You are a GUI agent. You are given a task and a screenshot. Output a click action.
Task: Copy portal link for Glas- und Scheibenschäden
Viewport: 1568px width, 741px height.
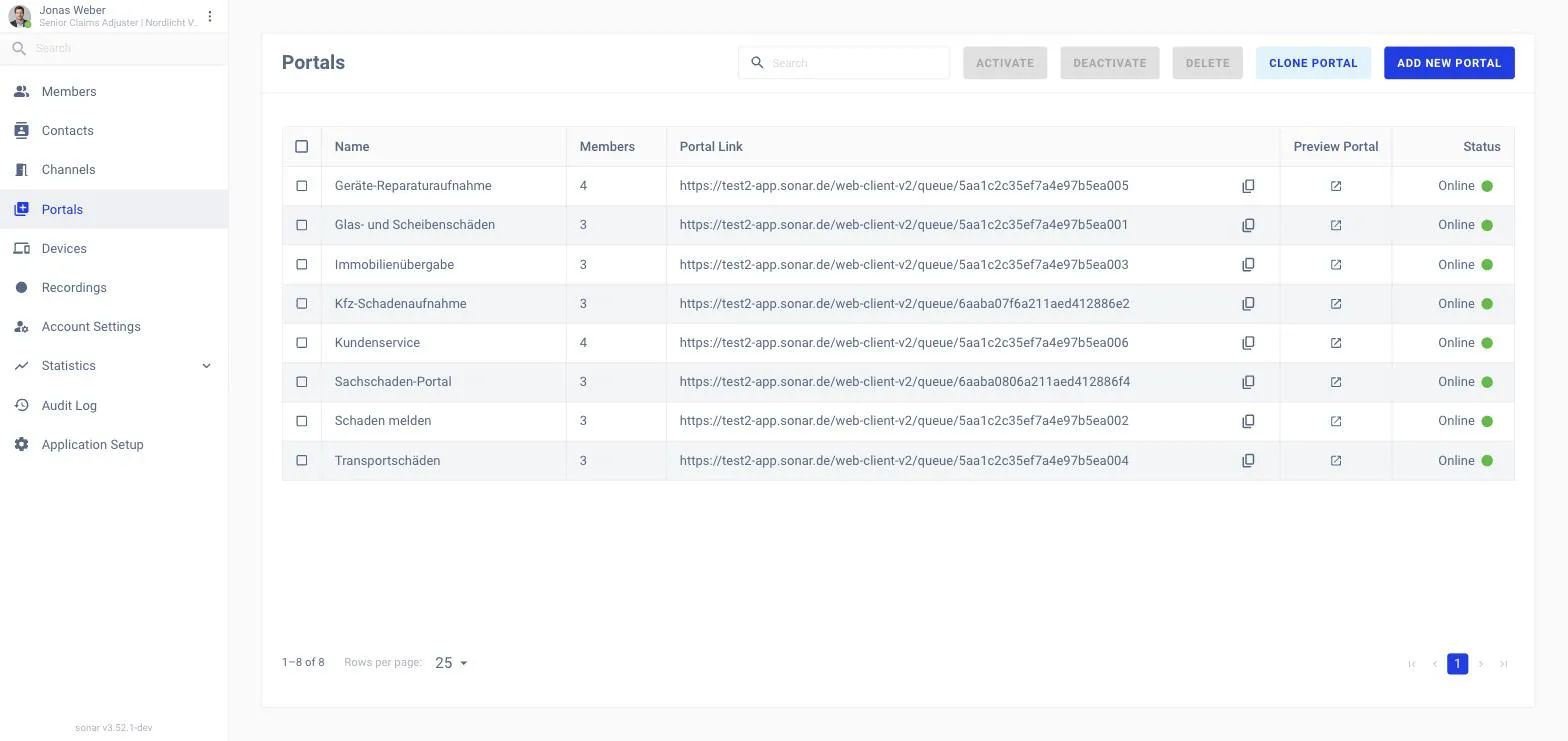click(1248, 225)
